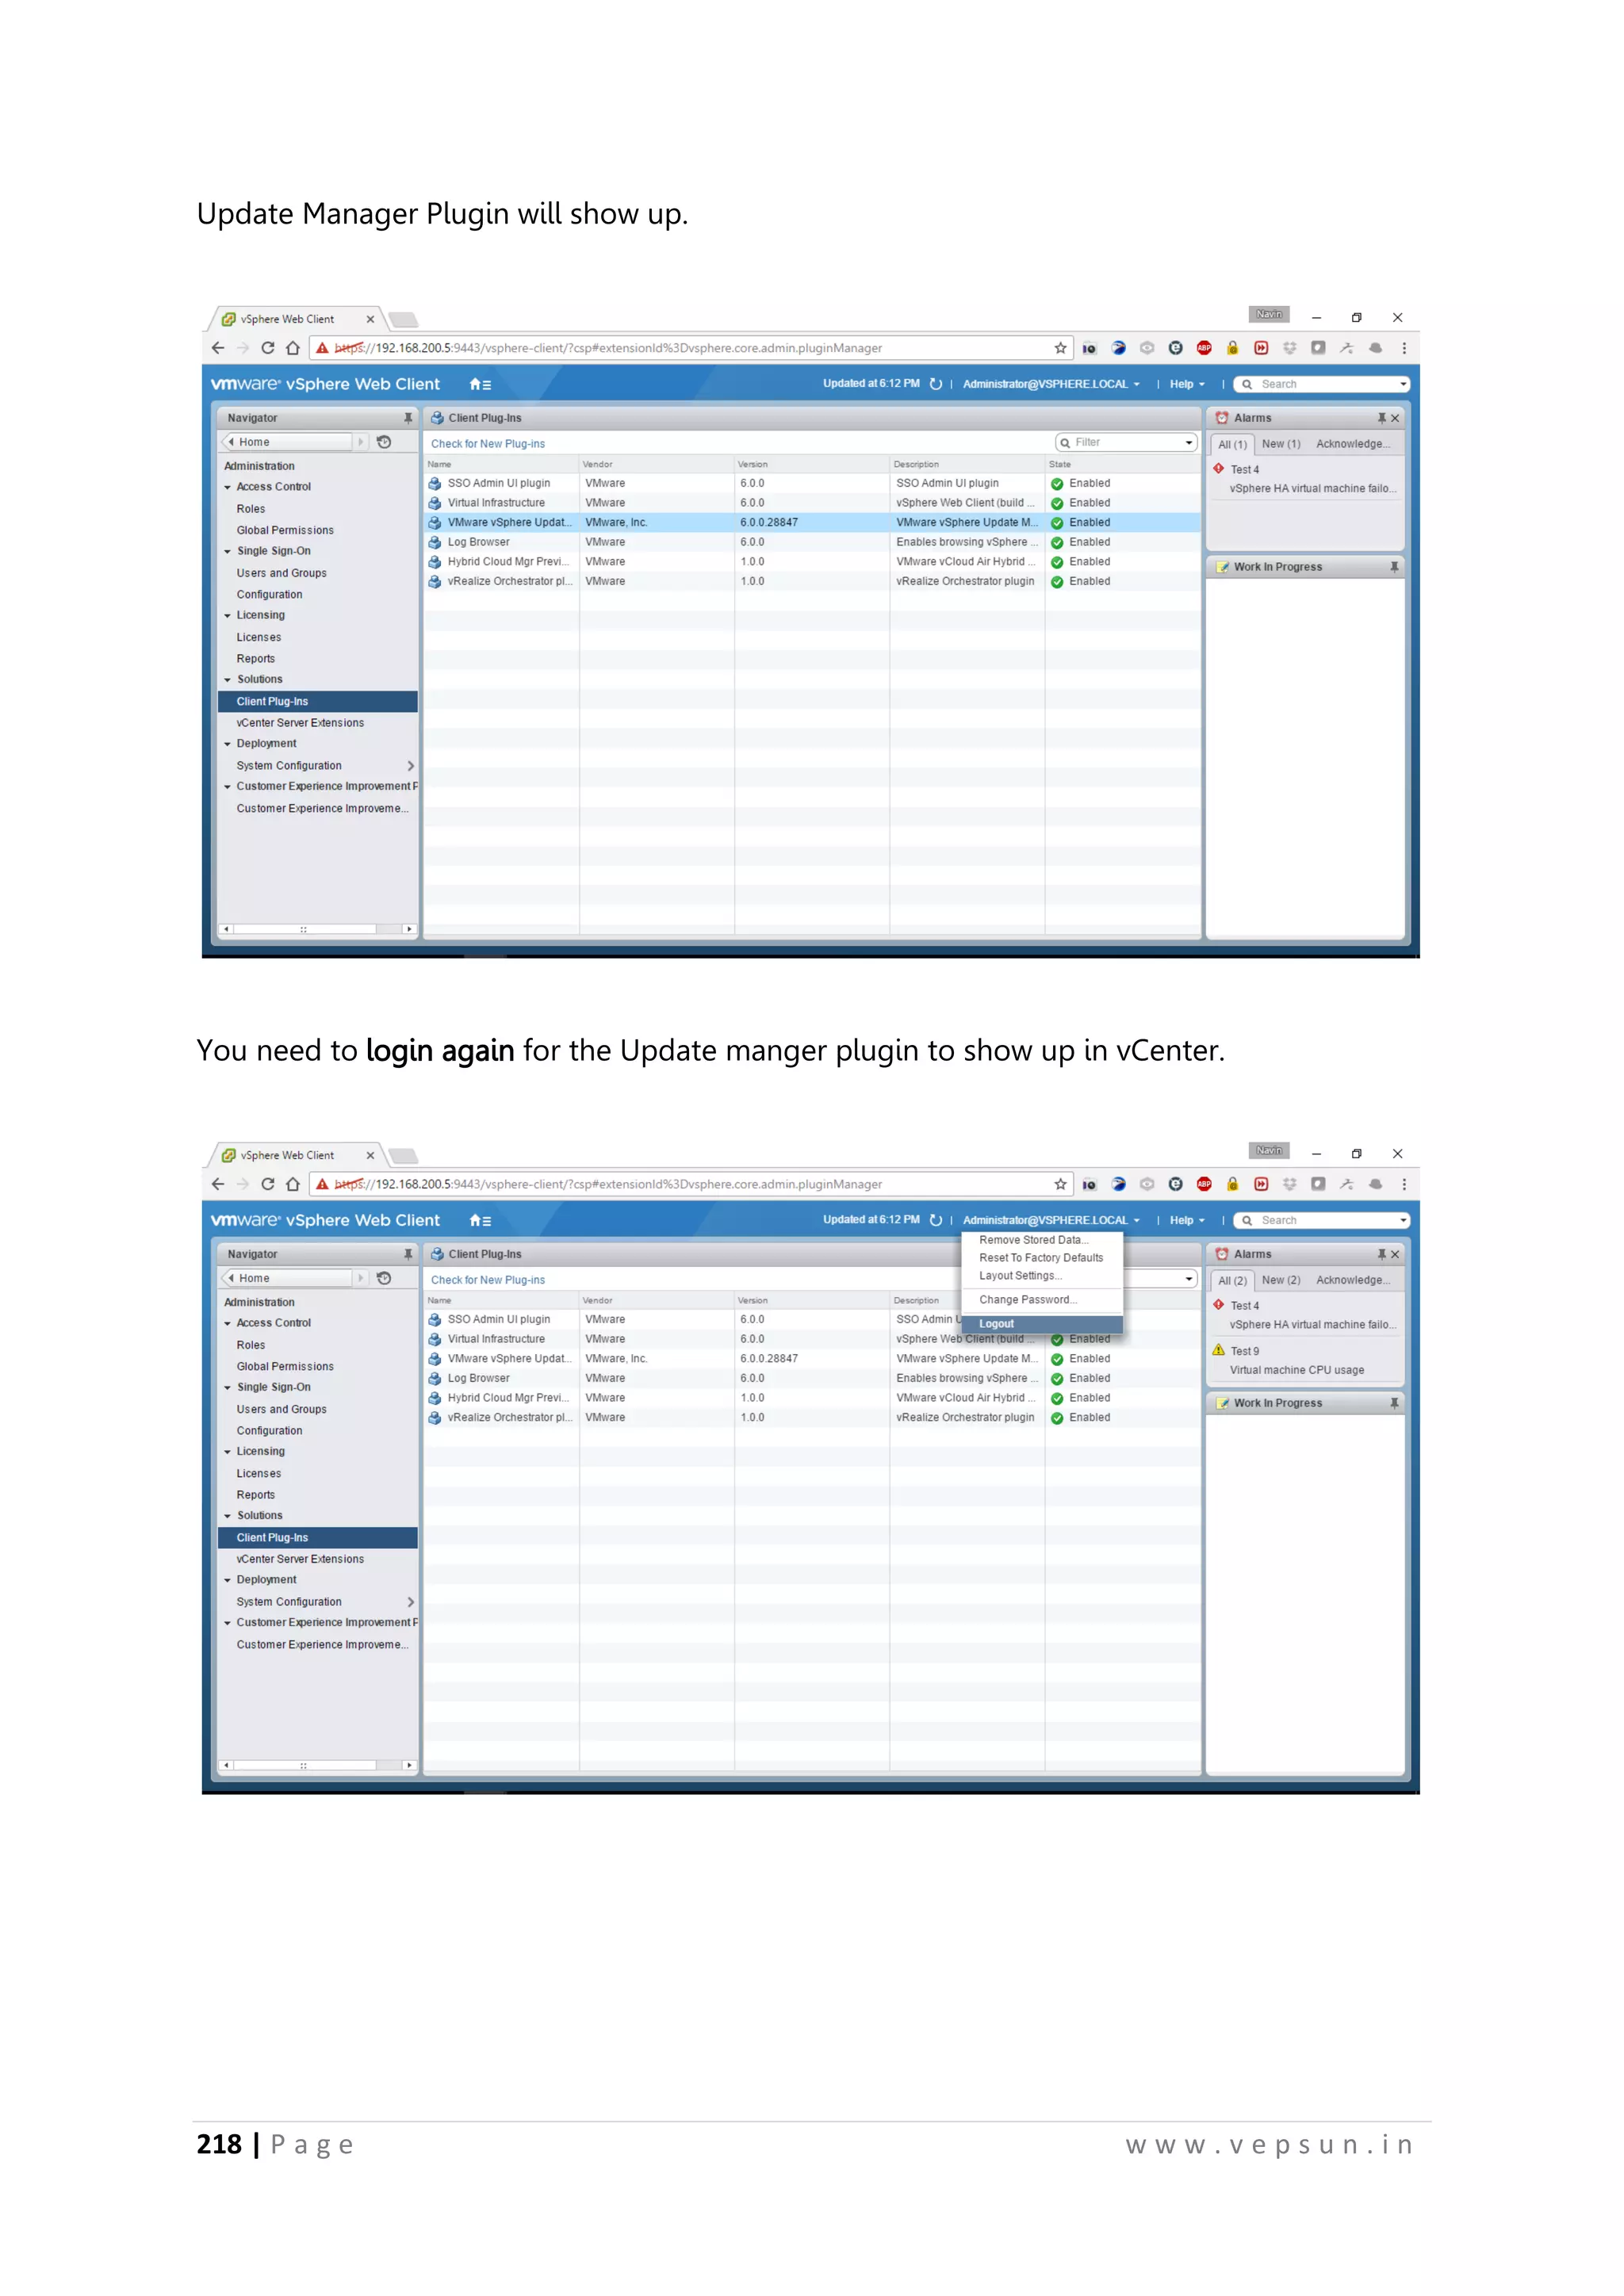Click Check for New Plug-ins link in lower panel
The height and width of the screenshot is (2296, 1624).
coord(488,1280)
